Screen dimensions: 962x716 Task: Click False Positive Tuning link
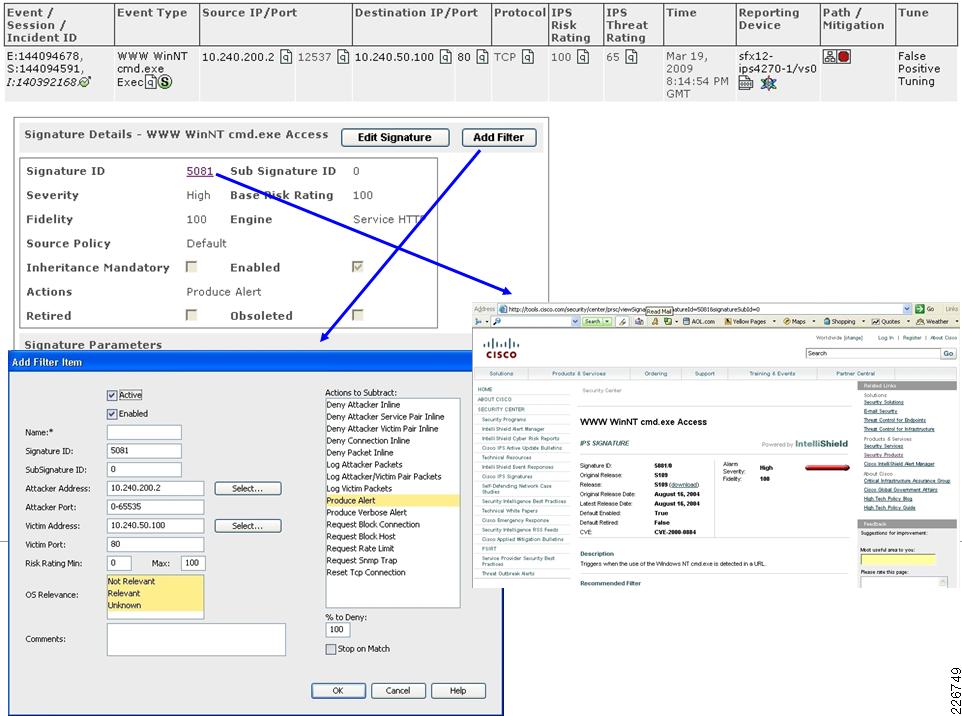click(918, 68)
